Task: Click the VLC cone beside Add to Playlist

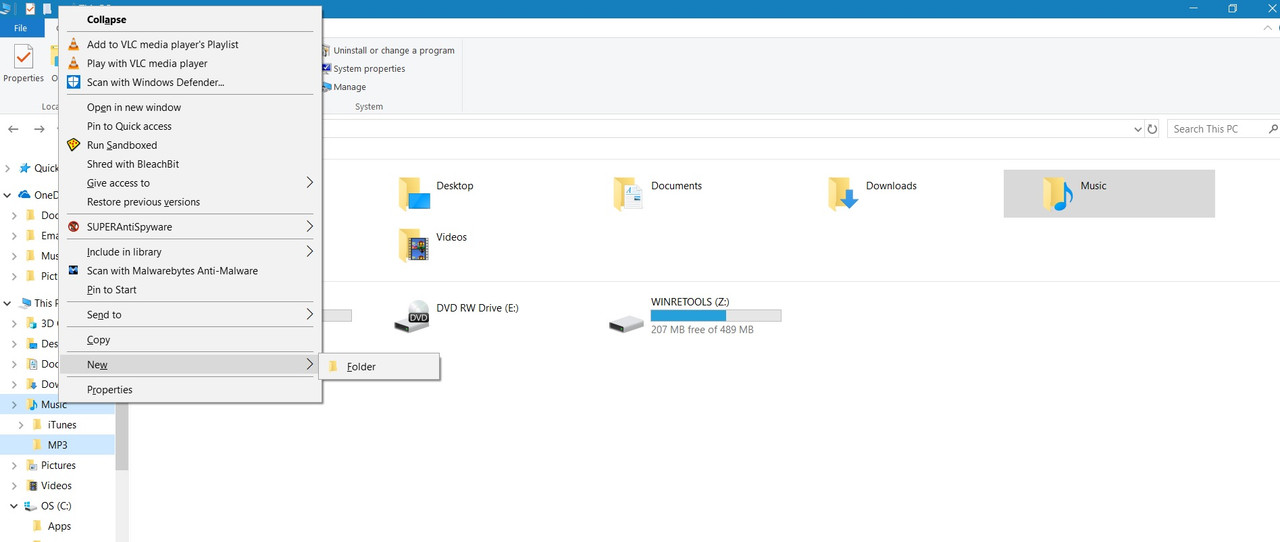Action: point(73,44)
